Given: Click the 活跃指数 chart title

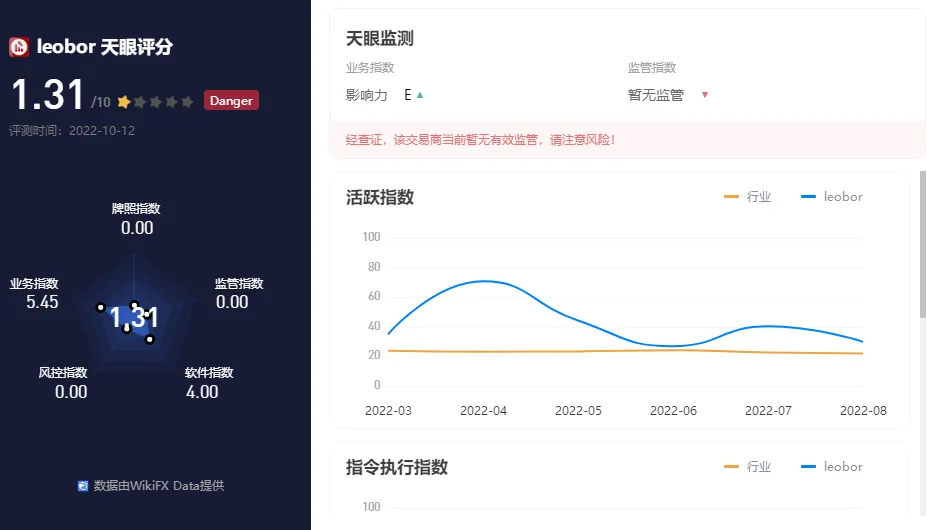Looking at the screenshot, I should [380, 198].
